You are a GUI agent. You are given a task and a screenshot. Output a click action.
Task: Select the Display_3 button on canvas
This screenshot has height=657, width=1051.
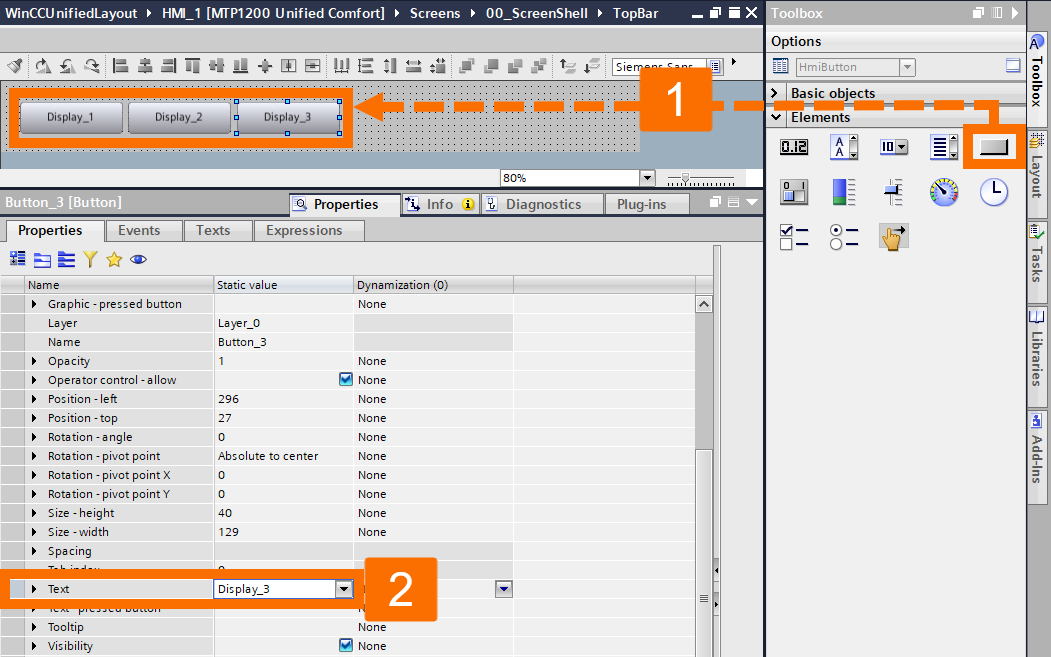(x=288, y=117)
